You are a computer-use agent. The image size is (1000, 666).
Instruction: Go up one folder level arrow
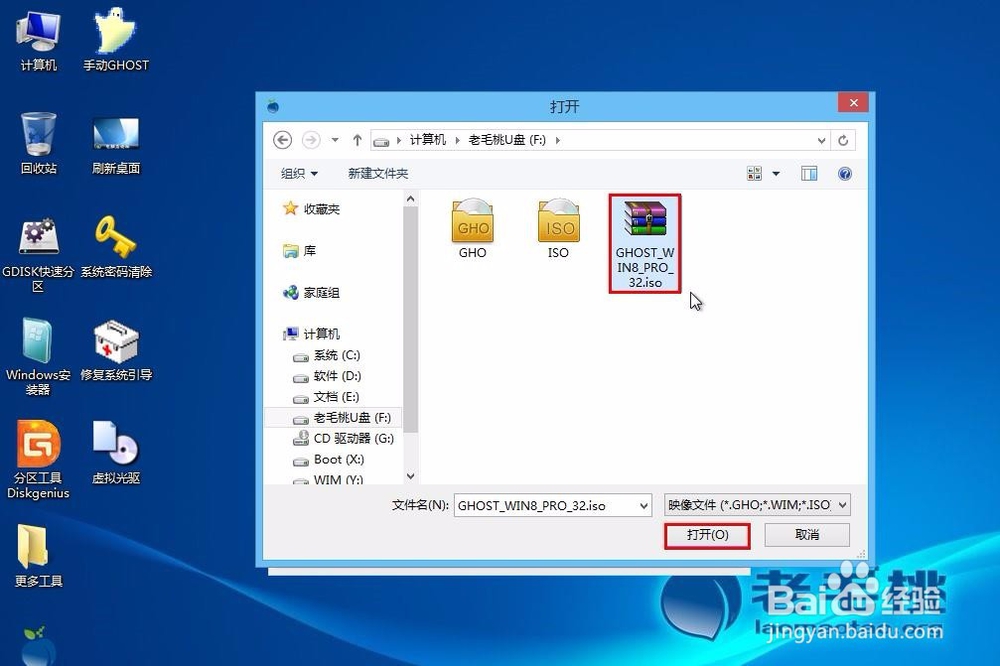coord(357,140)
